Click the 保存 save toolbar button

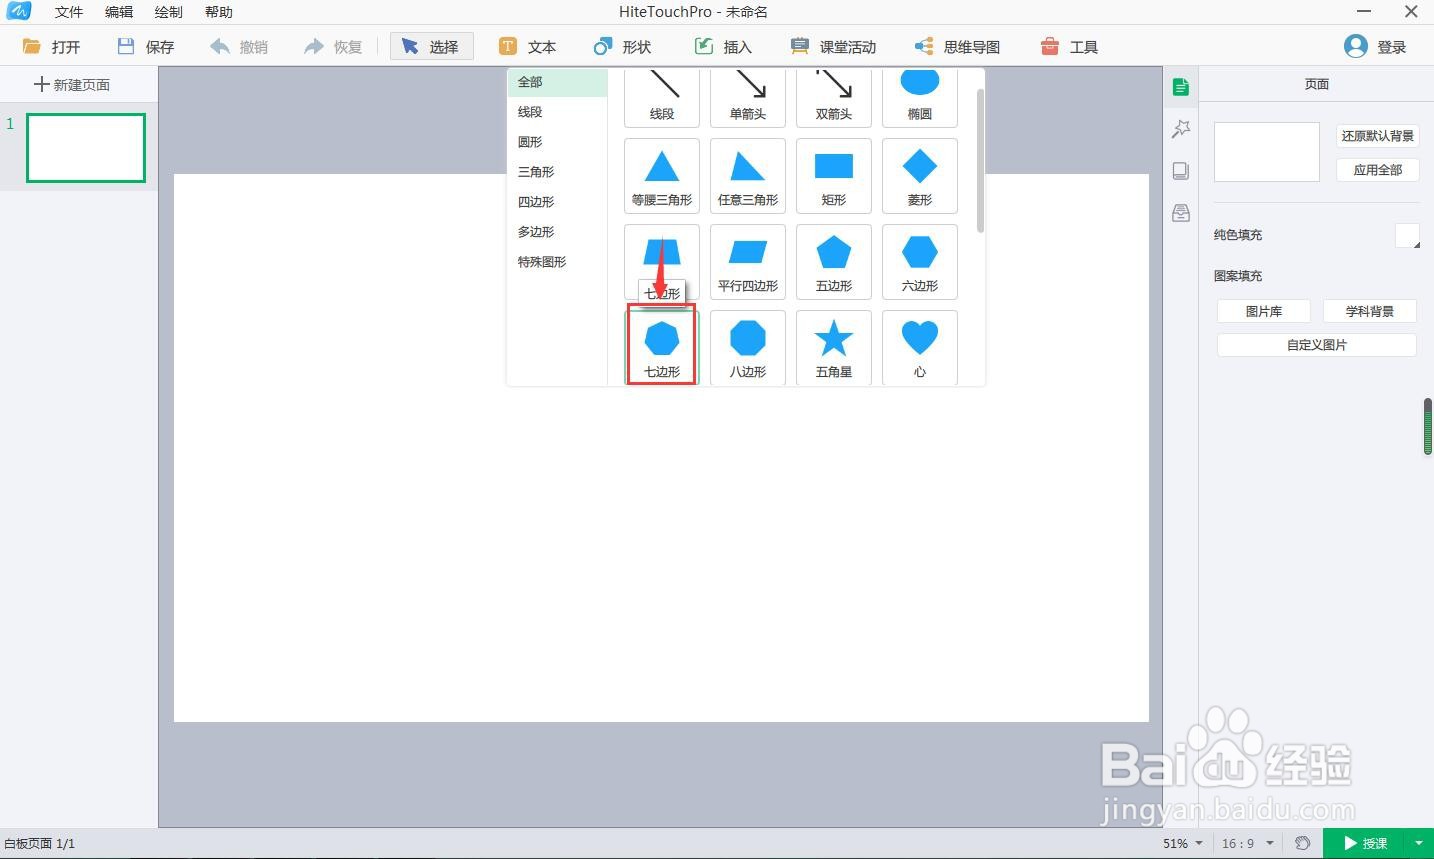click(x=146, y=47)
